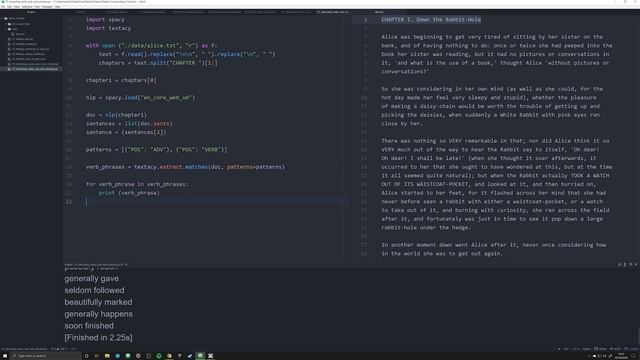Image resolution: width=640 pixels, height=360 pixels.
Task: Click the 'generally gave' output line
Action: pyautogui.click(x=91, y=278)
